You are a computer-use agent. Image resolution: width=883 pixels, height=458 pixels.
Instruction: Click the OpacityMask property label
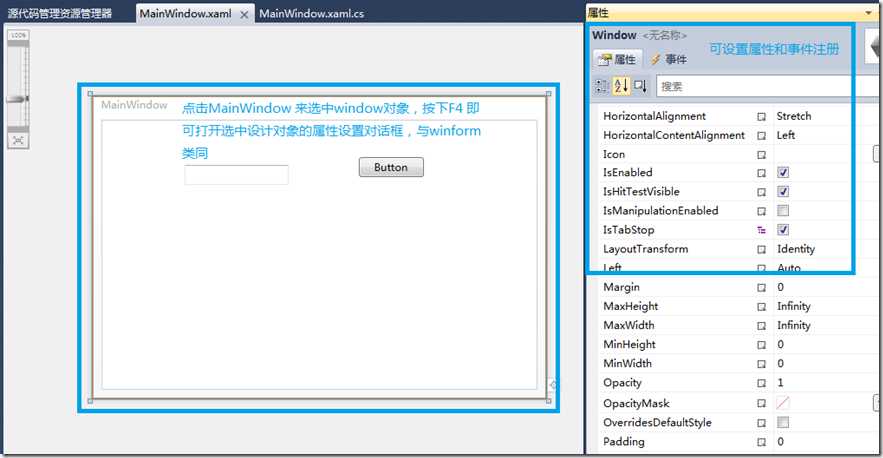636,403
